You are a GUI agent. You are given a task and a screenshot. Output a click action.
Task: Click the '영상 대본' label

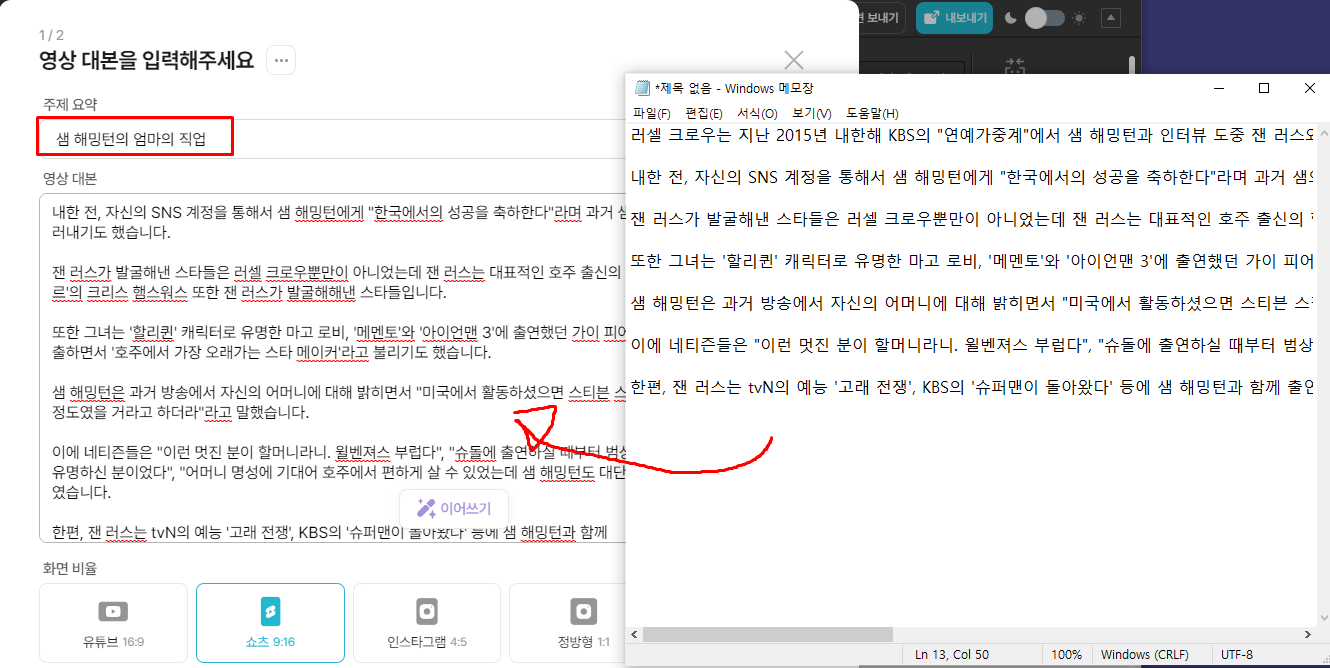coord(70,178)
